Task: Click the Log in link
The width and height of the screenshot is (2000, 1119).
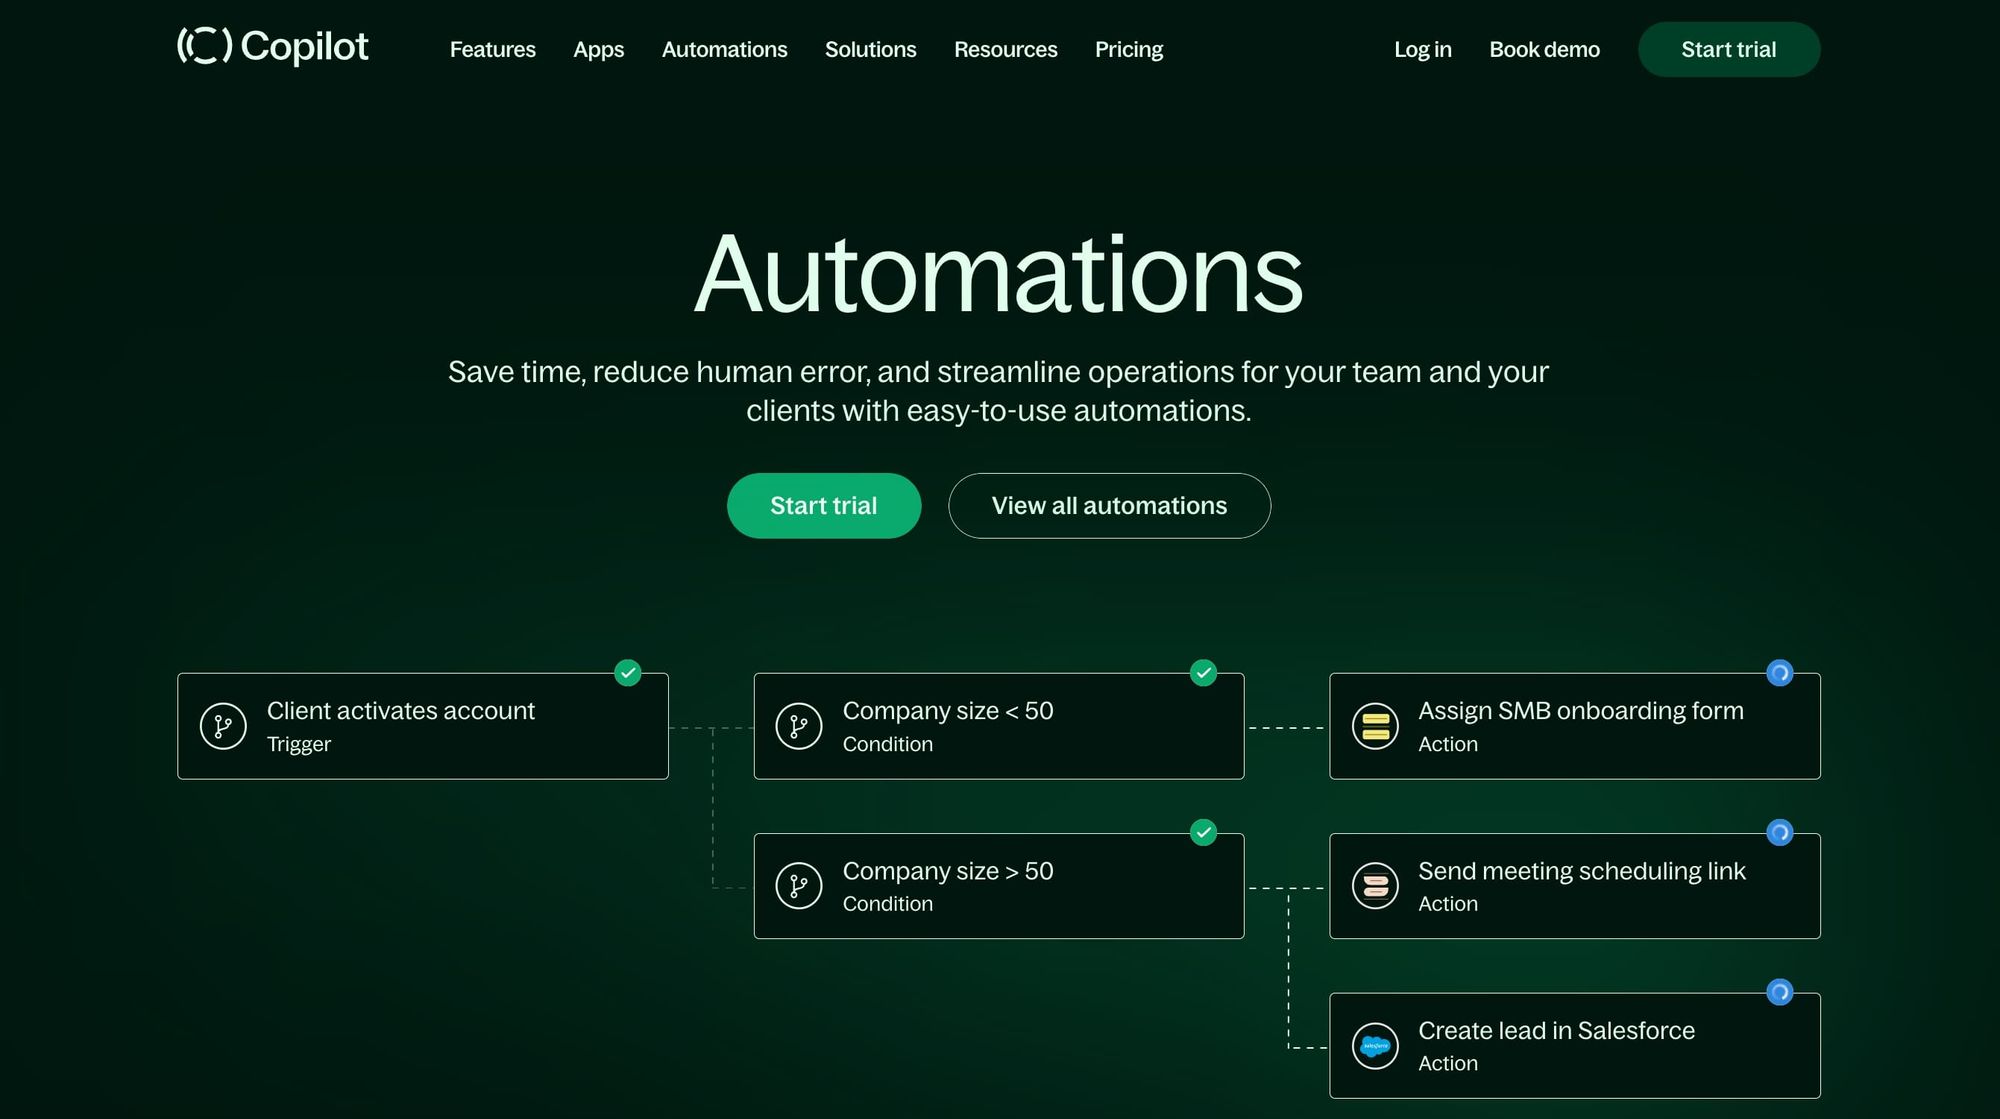Action: pyautogui.click(x=1422, y=49)
